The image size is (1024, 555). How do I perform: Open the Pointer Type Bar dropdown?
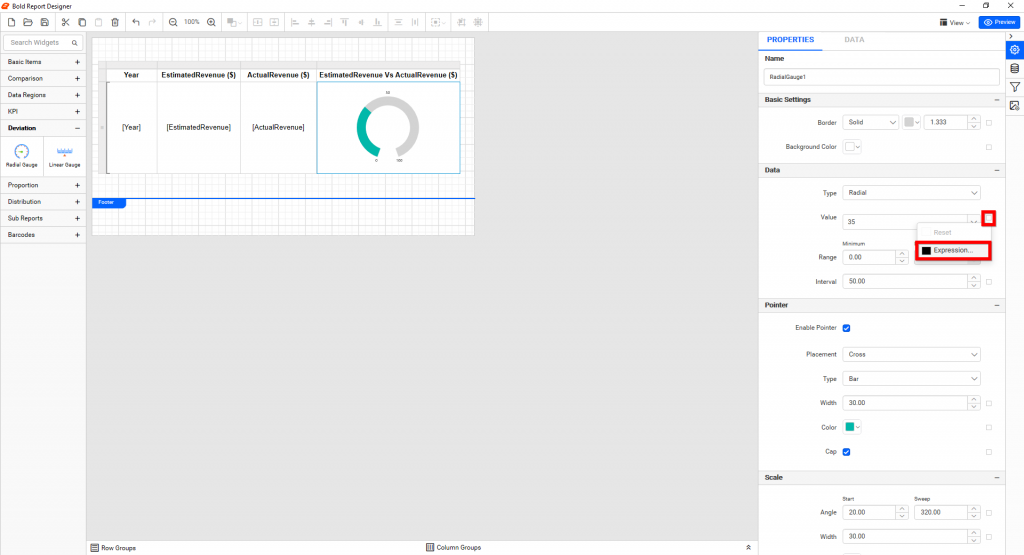click(x=911, y=379)
